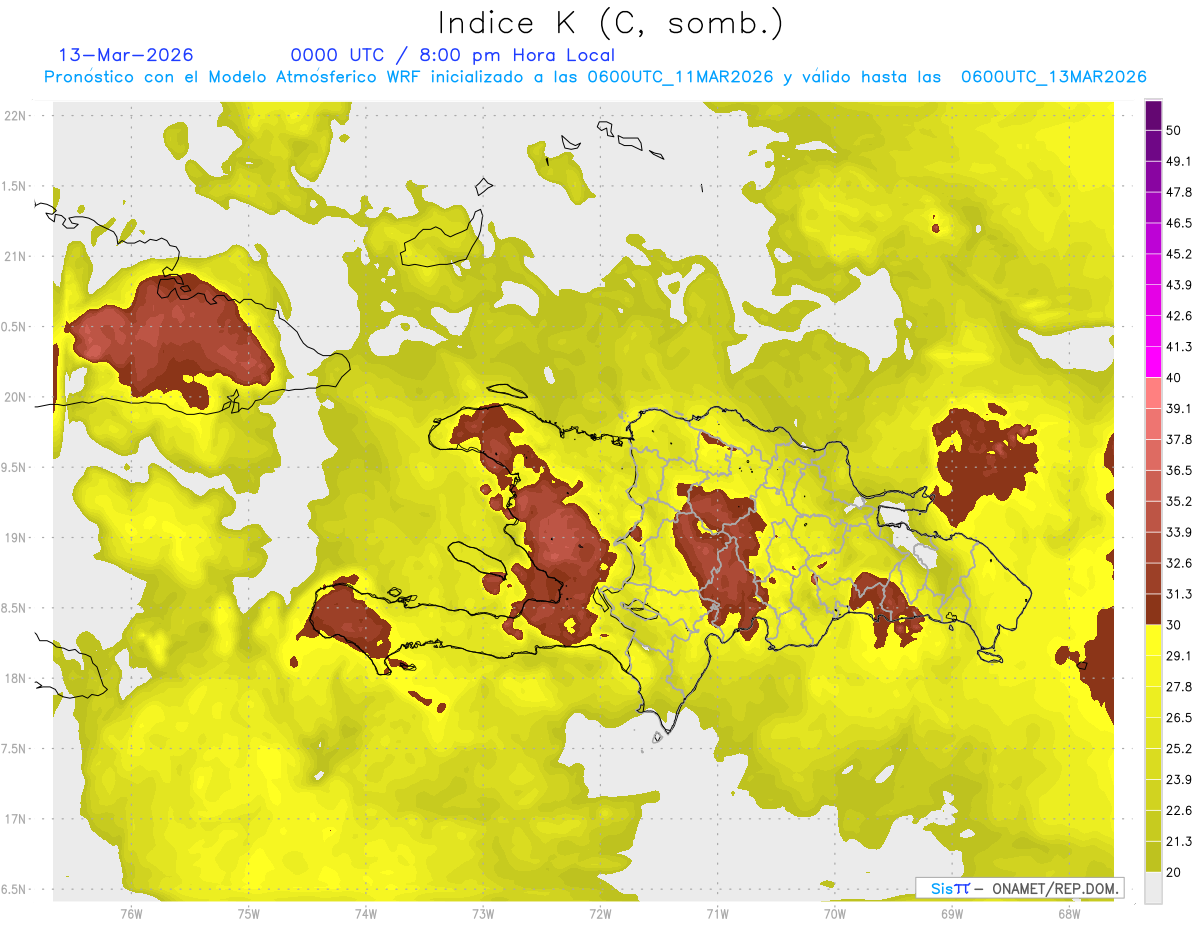Viewport: 1200px width, 927px height.
Task: Click the '73W' longitude axis label
Action: tap(483, 914)
